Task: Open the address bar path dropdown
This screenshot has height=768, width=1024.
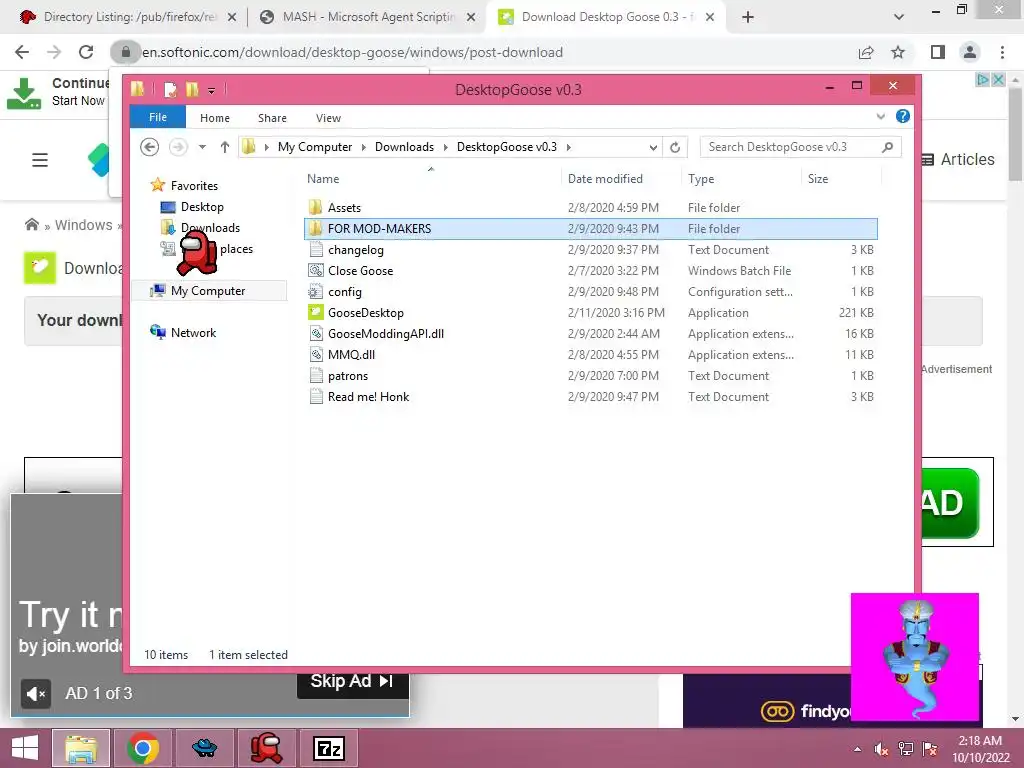Action: [653, 148]
